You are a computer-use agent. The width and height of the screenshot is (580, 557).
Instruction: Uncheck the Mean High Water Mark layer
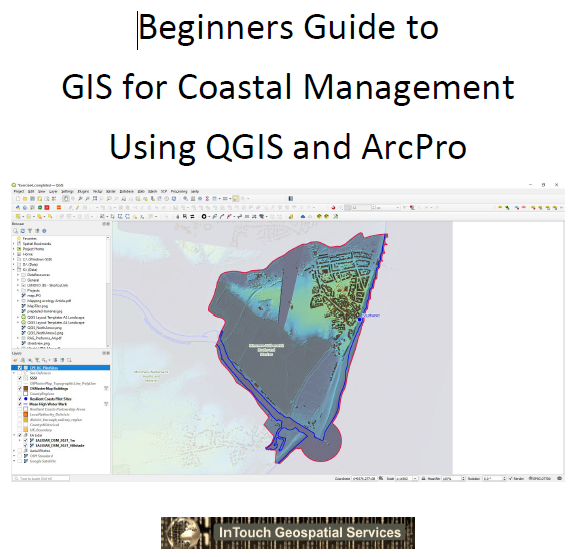[x=20, y=404]
